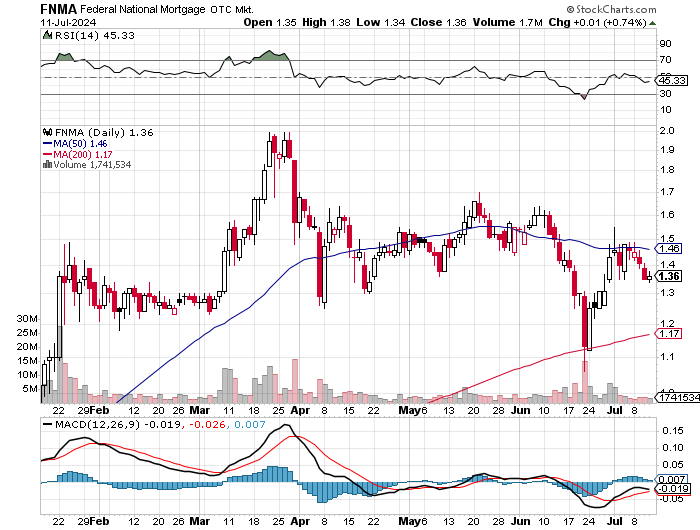Viewport: 700px width, 530px height.
Task: Click the 1.1 label on price axis
Action: coord(667,357)
